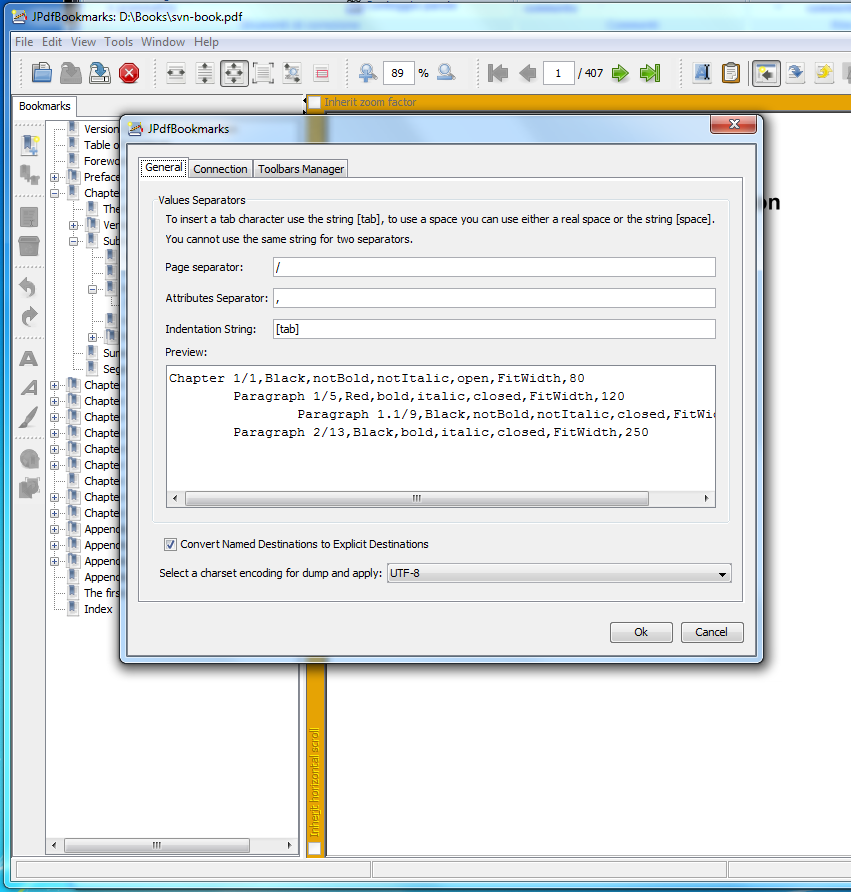Click the Cancel button
The height and width of the screenshot is (892, 851).
712,632
